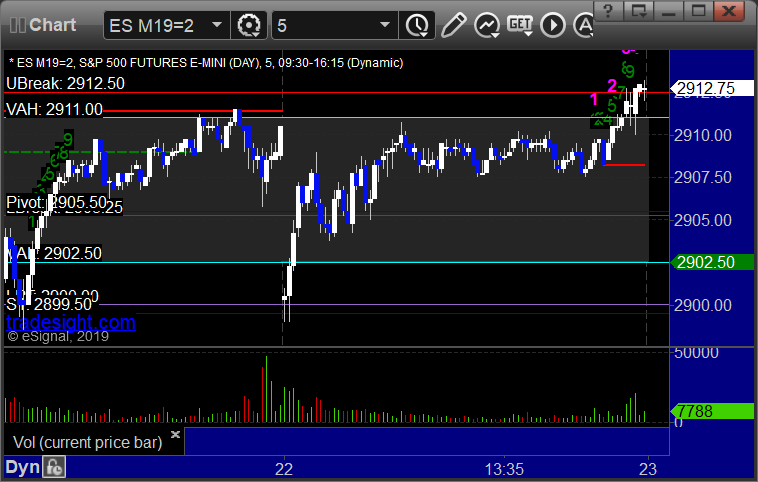Click the GET Advanced studies icon

pyautogui.click(x=520, y=25)
